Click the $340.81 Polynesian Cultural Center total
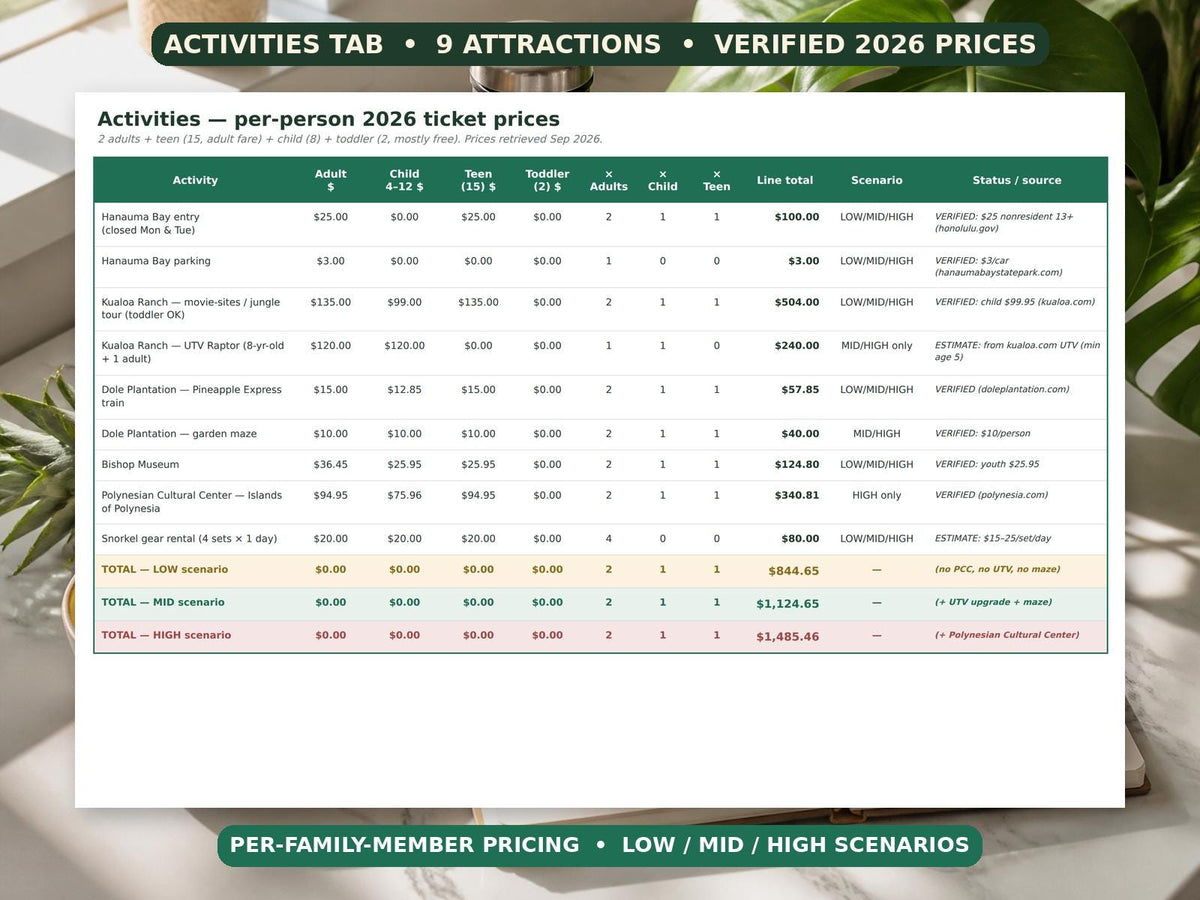The height and width of the screenshot is (900, 1200). pos(797,495)
